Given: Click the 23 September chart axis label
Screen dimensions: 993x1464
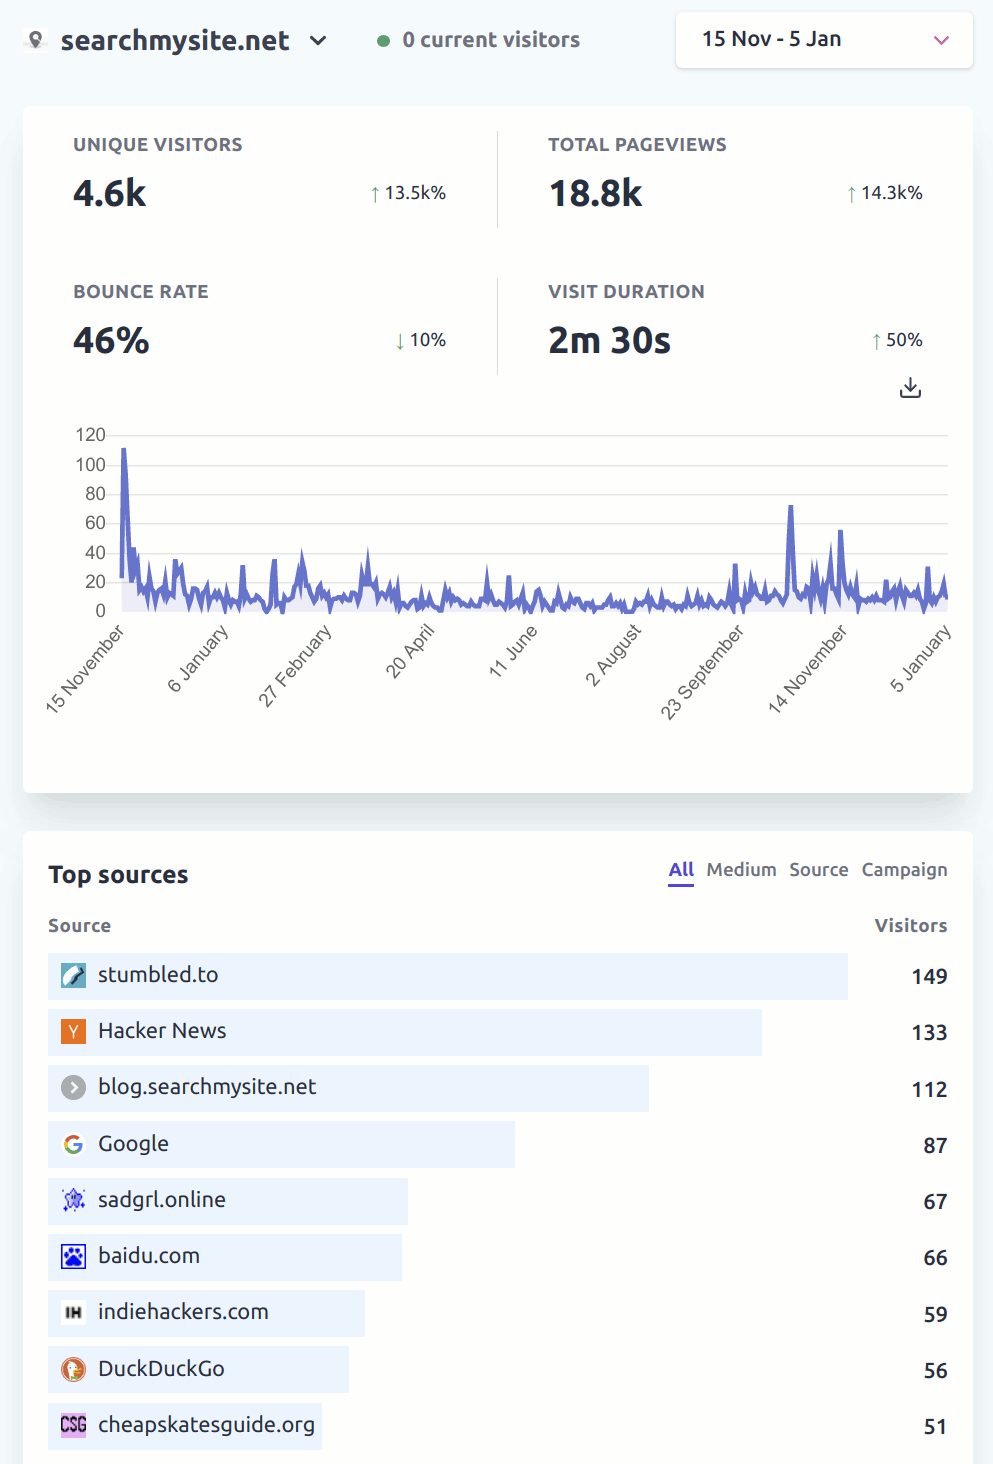Looking at the screenshot, I should pyautogui.click(x=702, y=672).
